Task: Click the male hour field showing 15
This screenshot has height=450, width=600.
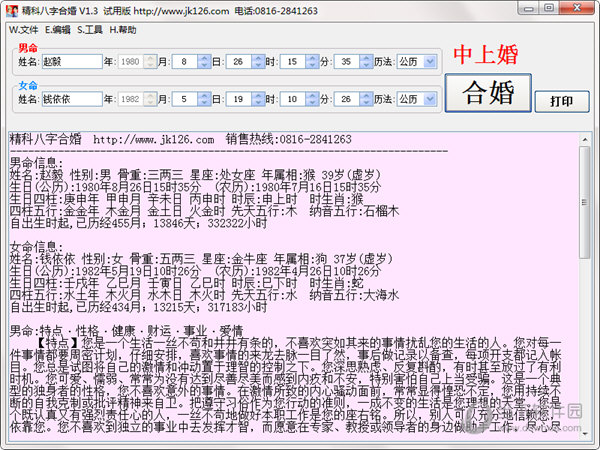Action: point(292,62)
